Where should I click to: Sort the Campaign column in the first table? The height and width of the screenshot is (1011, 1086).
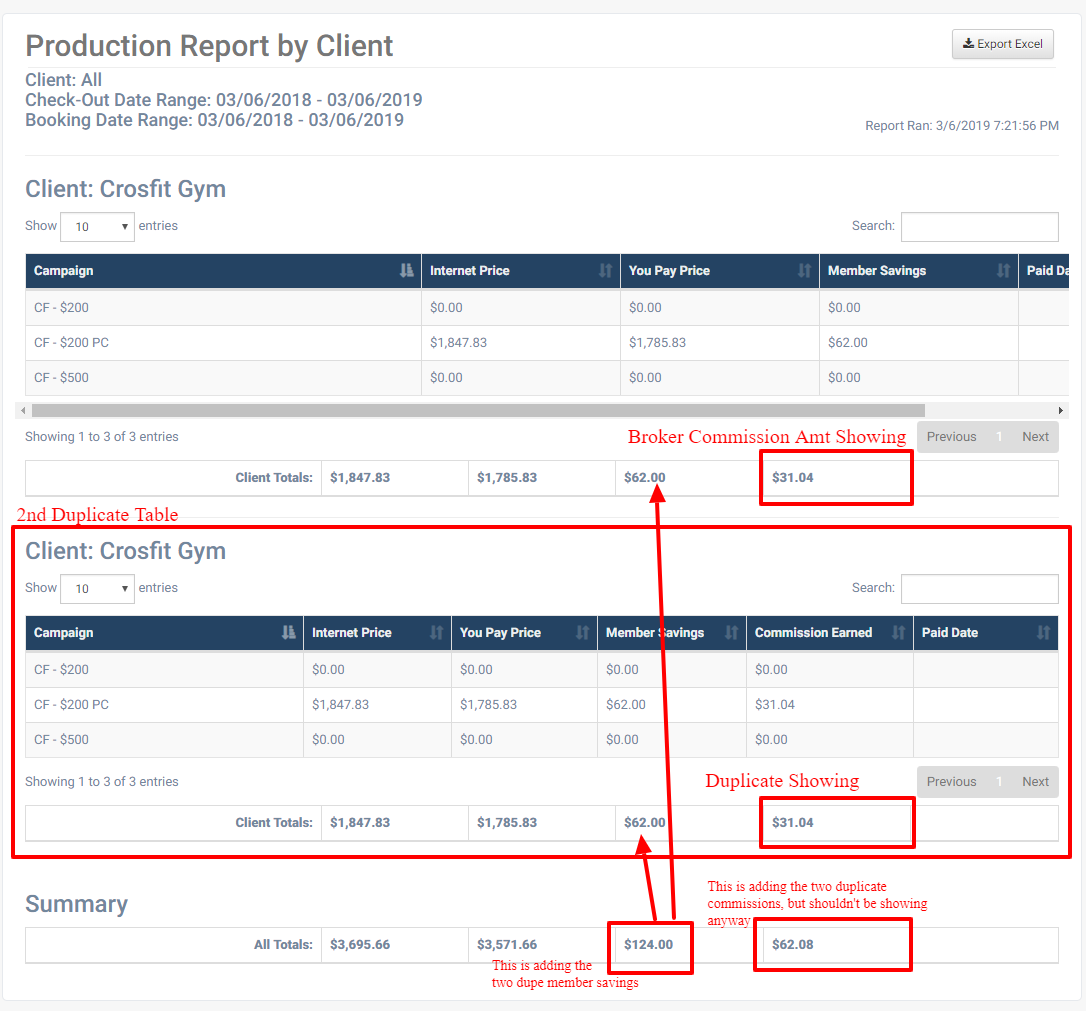[404, 270]
